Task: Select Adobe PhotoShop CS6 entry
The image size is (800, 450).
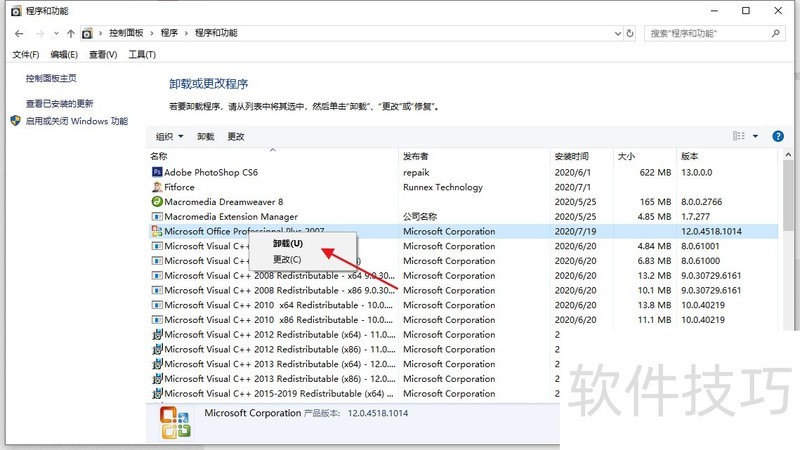Action: point(211,172)
